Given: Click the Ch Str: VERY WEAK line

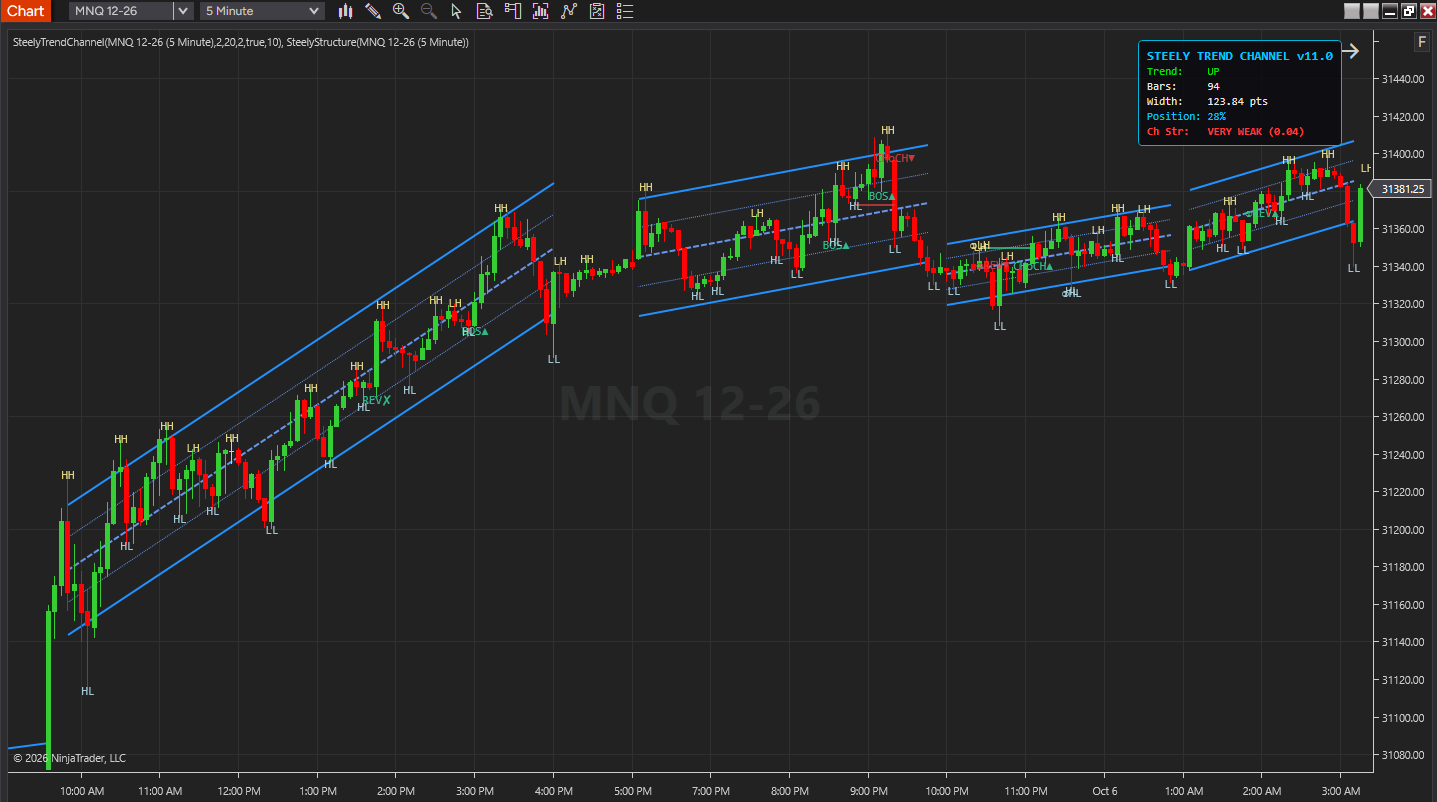Looking at the screenshot, I should [1226, 131].
